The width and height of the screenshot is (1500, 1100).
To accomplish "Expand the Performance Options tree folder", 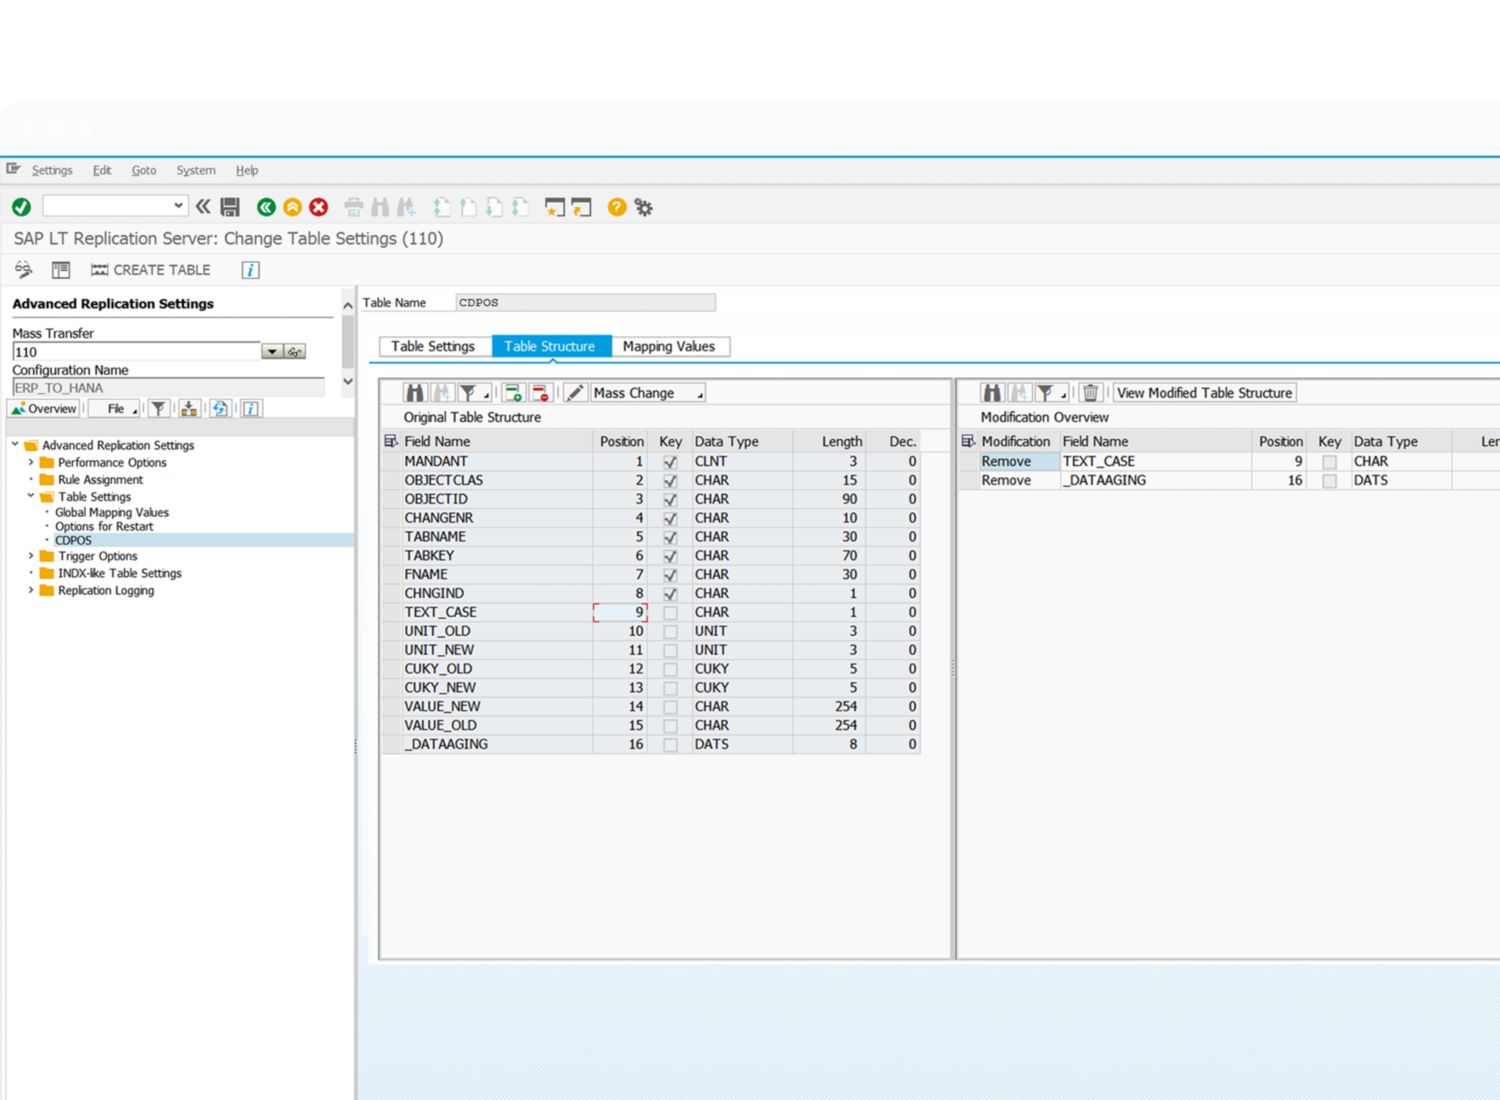I will click(31, 463).
